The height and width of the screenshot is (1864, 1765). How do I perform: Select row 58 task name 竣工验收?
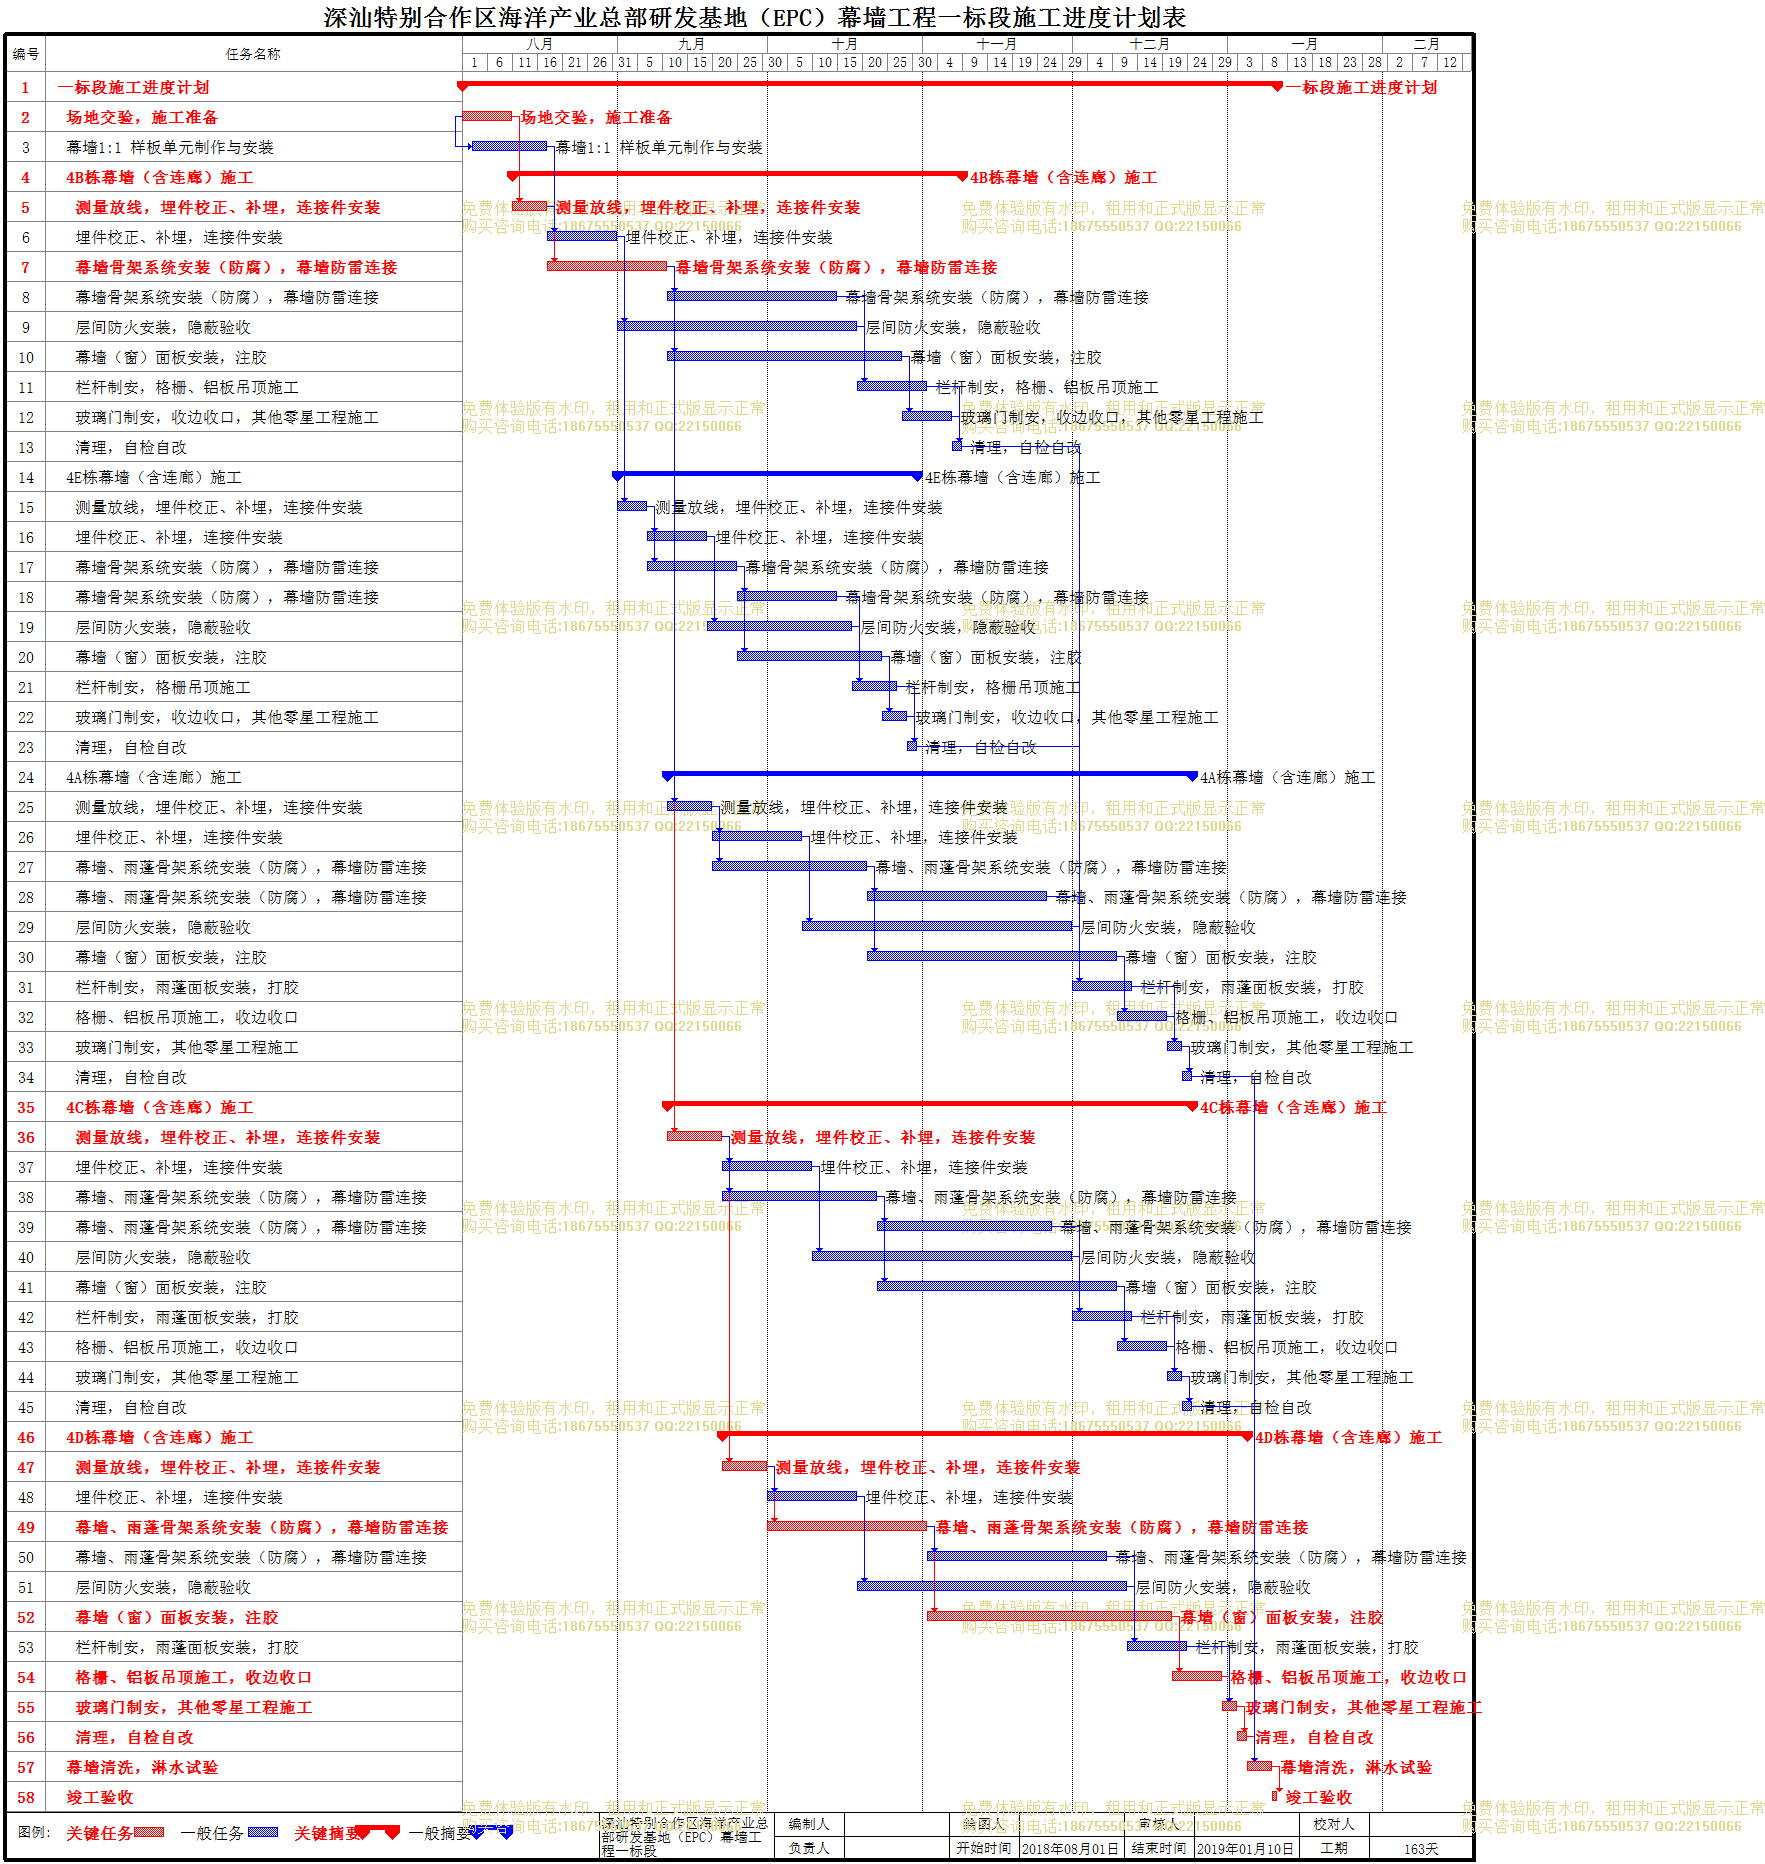pyautogui.click(x=100, y=1797)
